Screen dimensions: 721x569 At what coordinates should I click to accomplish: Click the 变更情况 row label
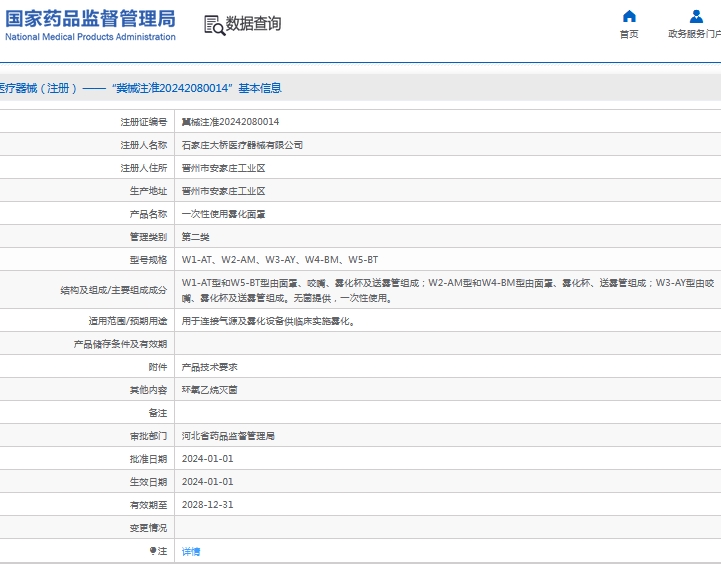tap(148, 528)
